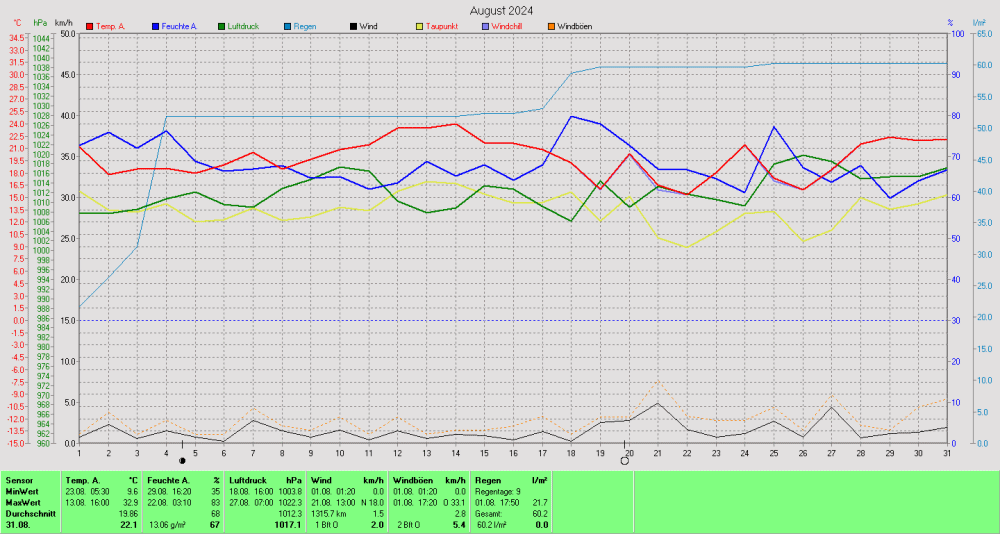
Task: Click the full moon symbol below the axis
Action: pos(625,460)
